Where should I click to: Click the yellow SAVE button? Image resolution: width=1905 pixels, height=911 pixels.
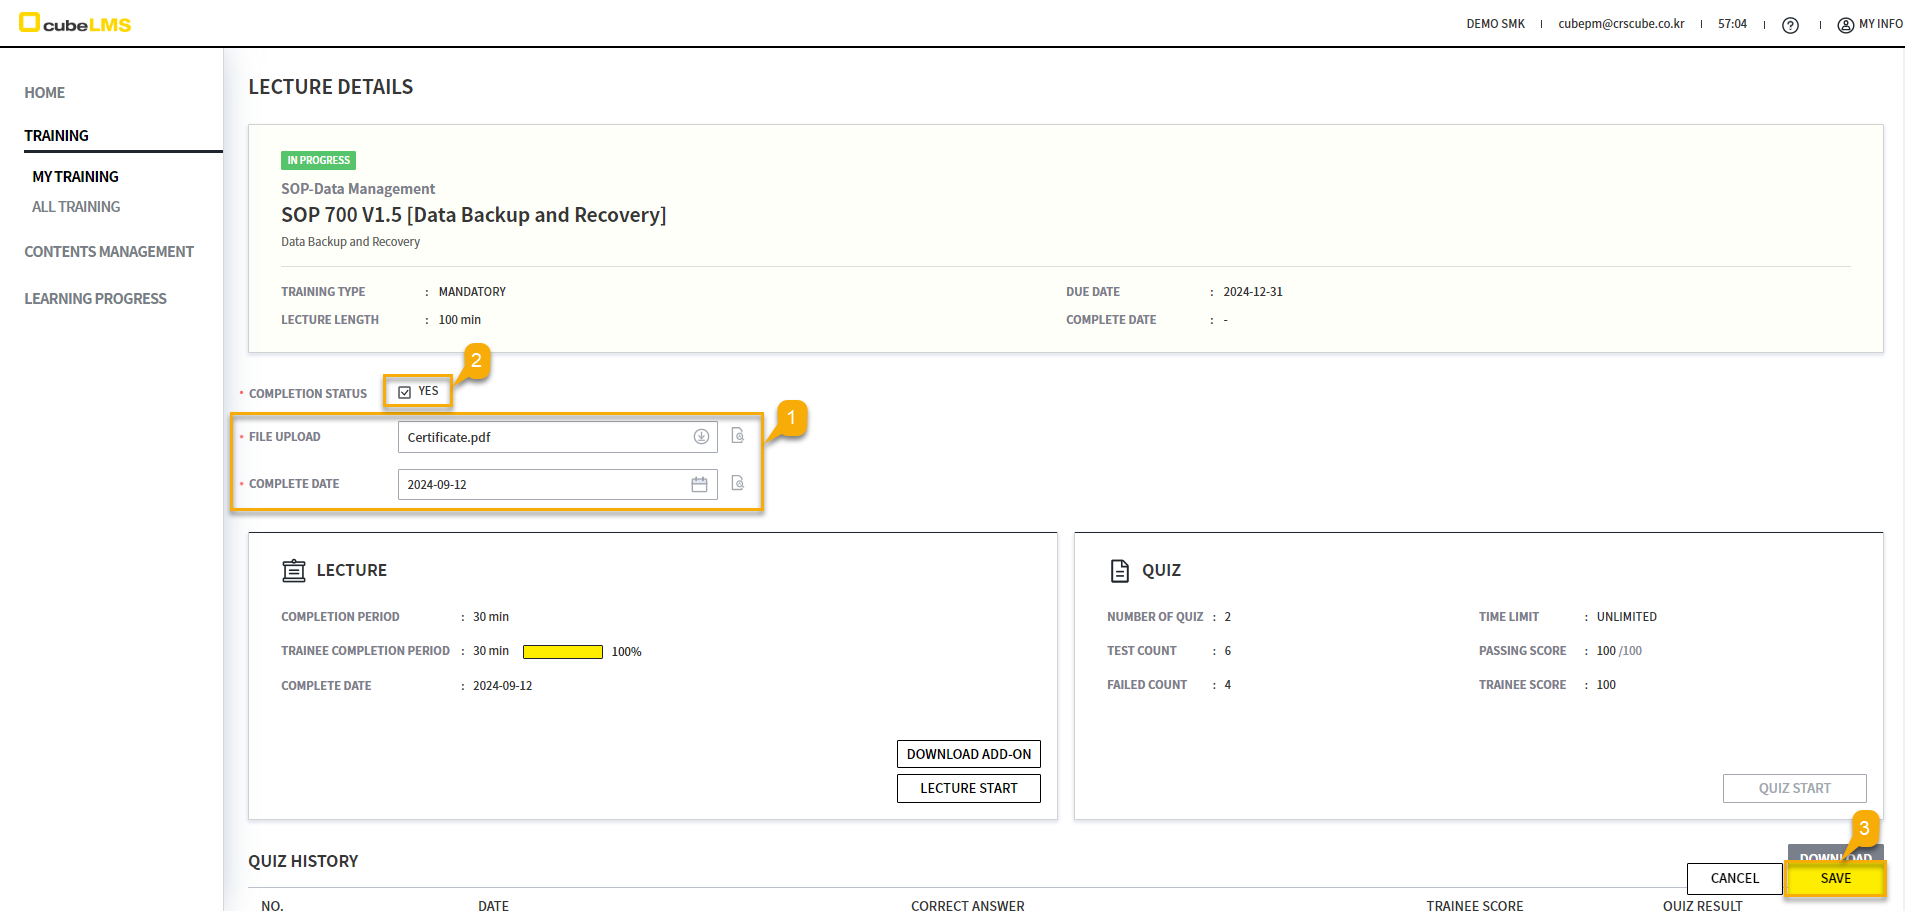coord(1835,879)
